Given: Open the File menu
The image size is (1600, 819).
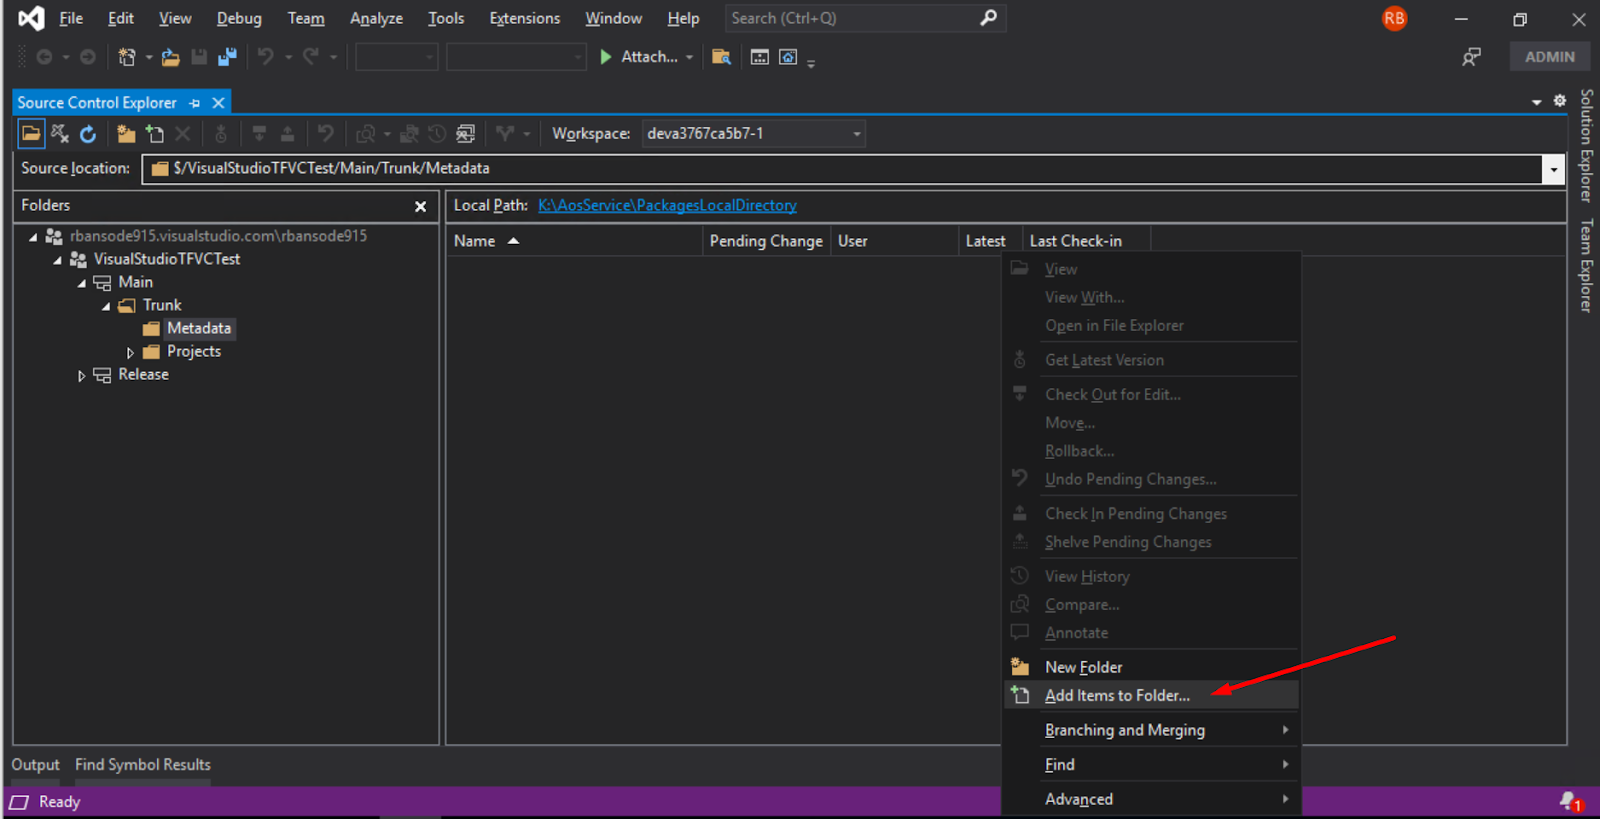Looking at the screenshot, I should tap(71, 18).
